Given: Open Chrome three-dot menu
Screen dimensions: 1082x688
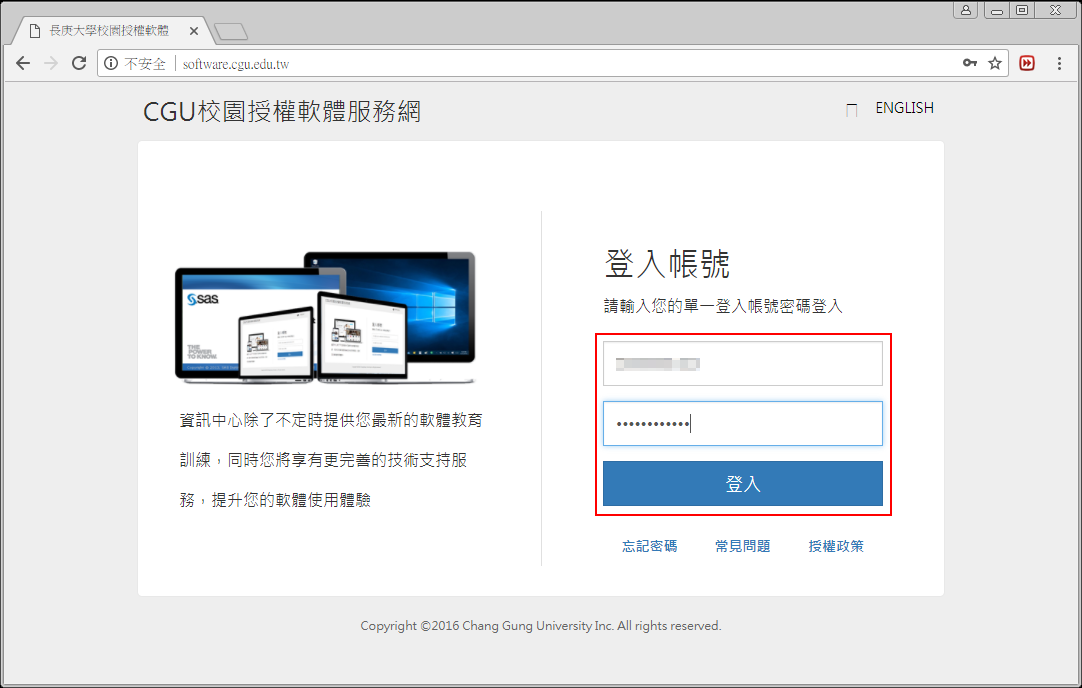Looking at the screenshot, I should point(1060,63).
